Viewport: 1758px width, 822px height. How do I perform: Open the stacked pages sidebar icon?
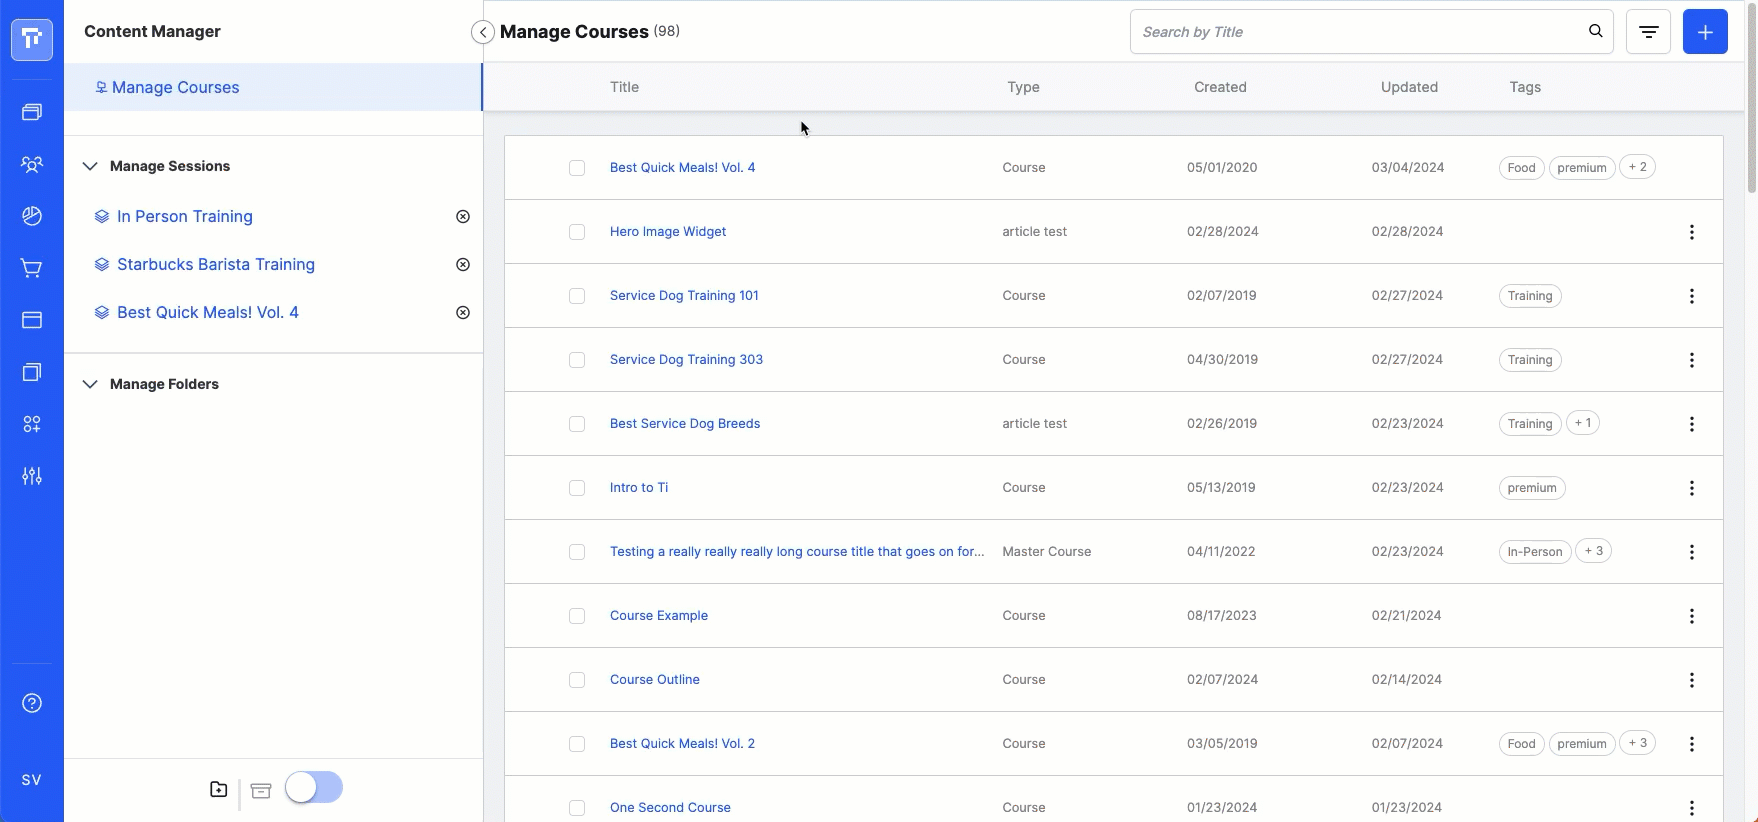click(x=32, y=372)
